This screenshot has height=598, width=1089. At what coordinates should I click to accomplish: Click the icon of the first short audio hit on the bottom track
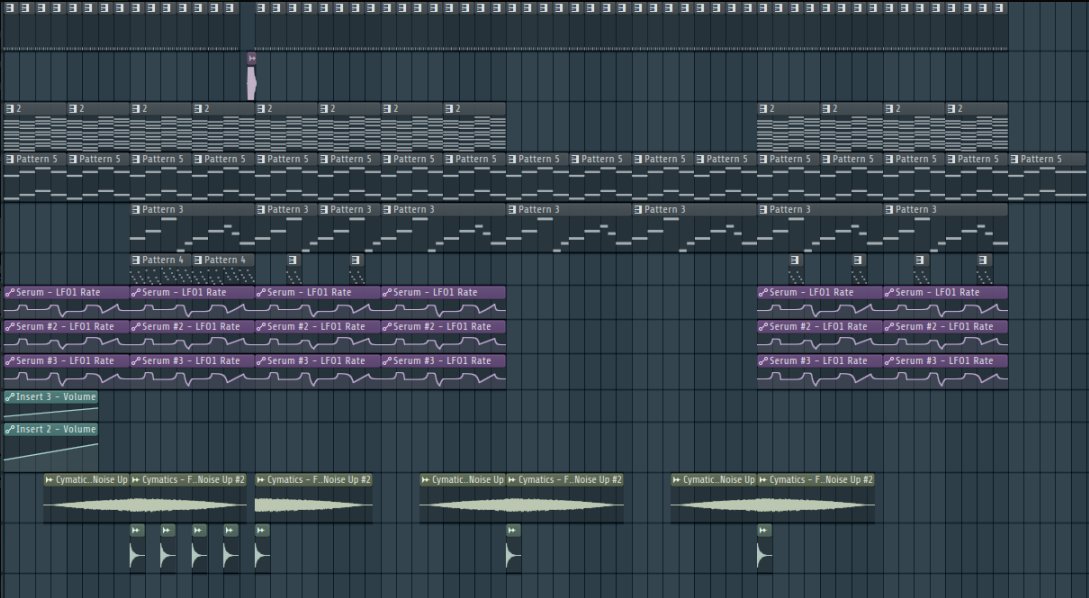click(136, 530)
